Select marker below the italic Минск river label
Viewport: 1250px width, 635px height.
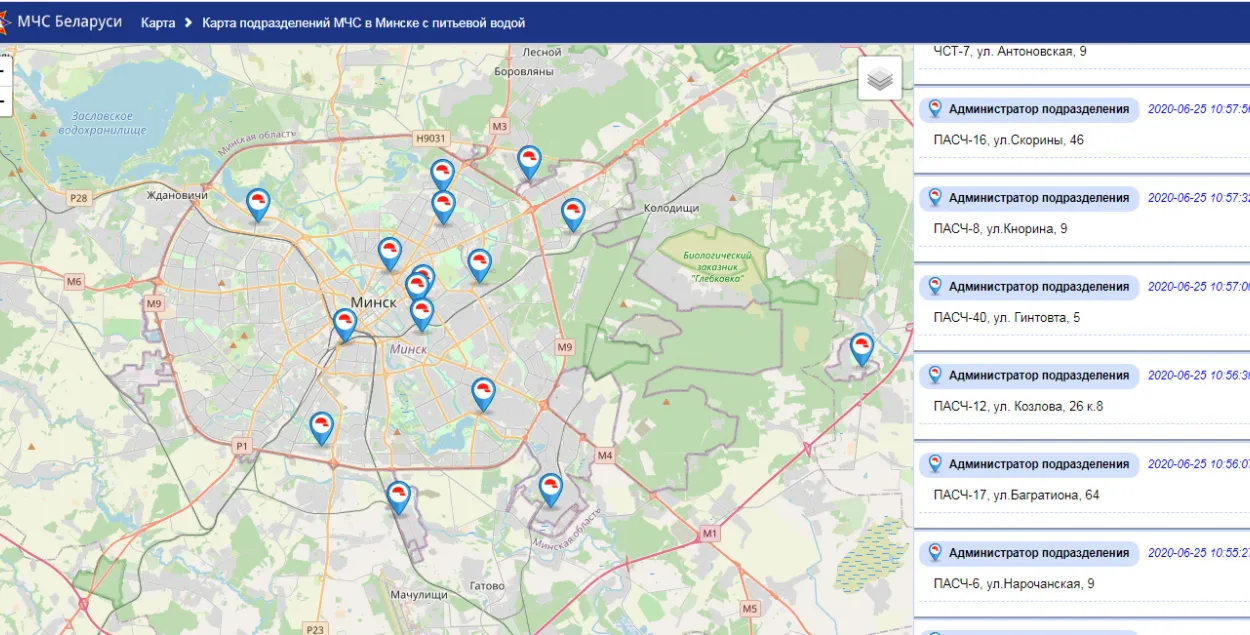(483, 395)
